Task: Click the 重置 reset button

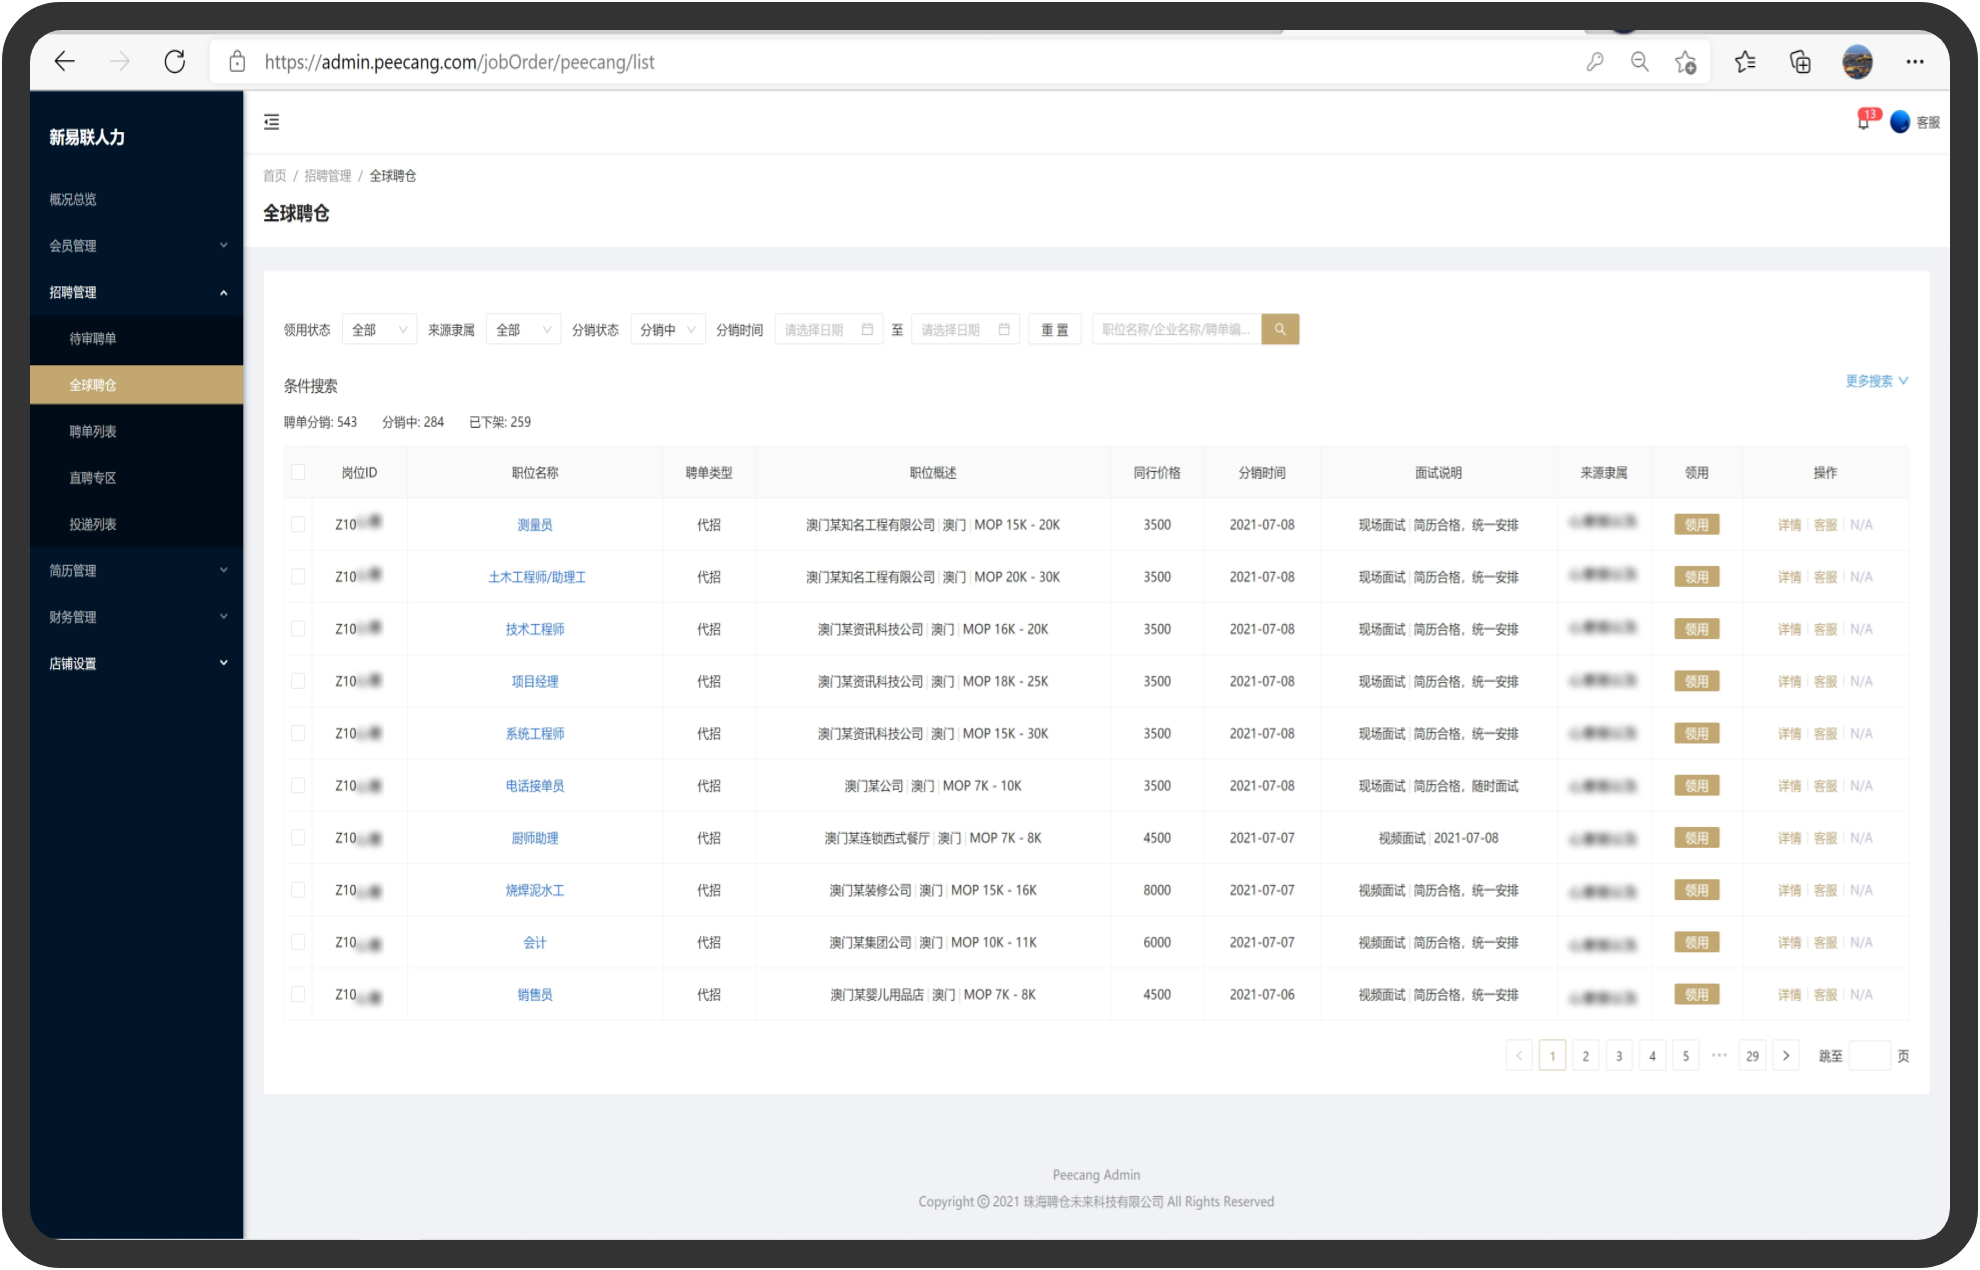Action: [1054, 329]
